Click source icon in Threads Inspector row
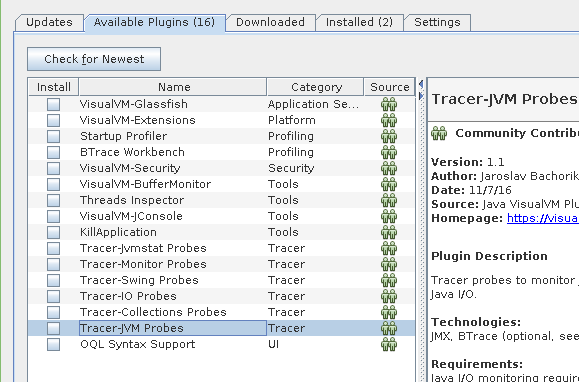The width and height of the screenshot is (579, 382). click(x=389, y=200)
